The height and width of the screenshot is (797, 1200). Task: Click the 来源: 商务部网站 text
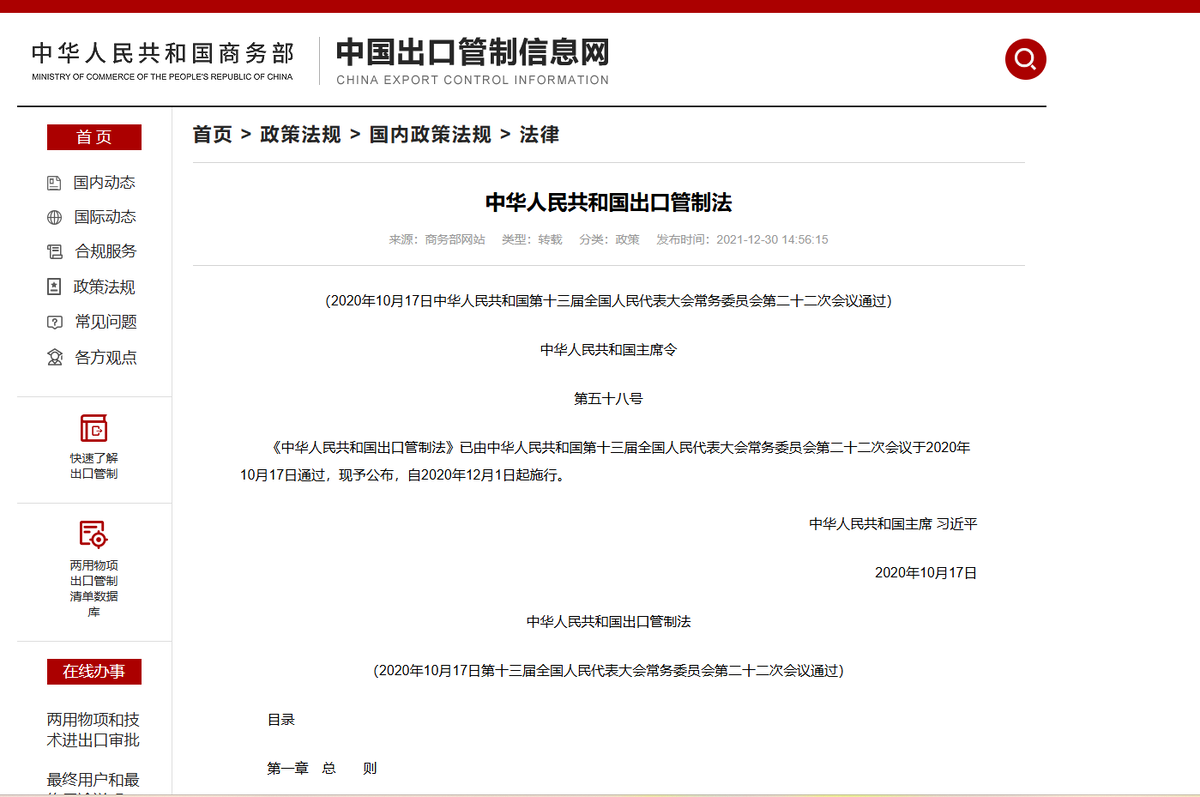point(437,240)
